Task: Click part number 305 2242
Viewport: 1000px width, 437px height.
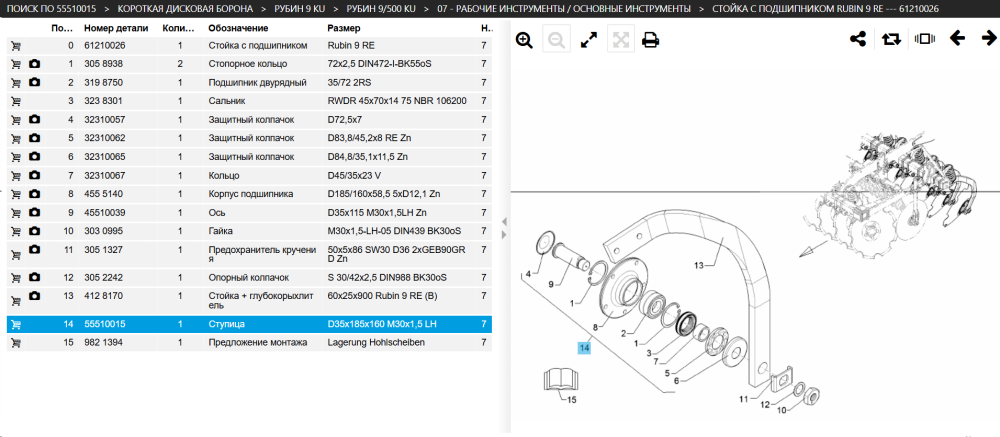Action: 103,278
